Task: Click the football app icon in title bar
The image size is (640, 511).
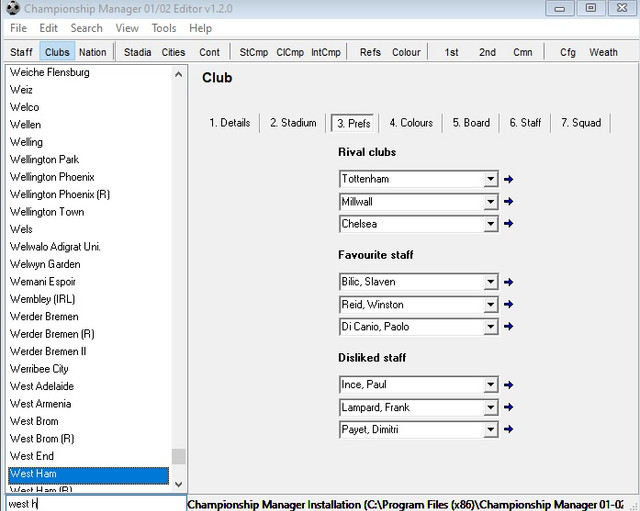Action: (x=13, y=8)
